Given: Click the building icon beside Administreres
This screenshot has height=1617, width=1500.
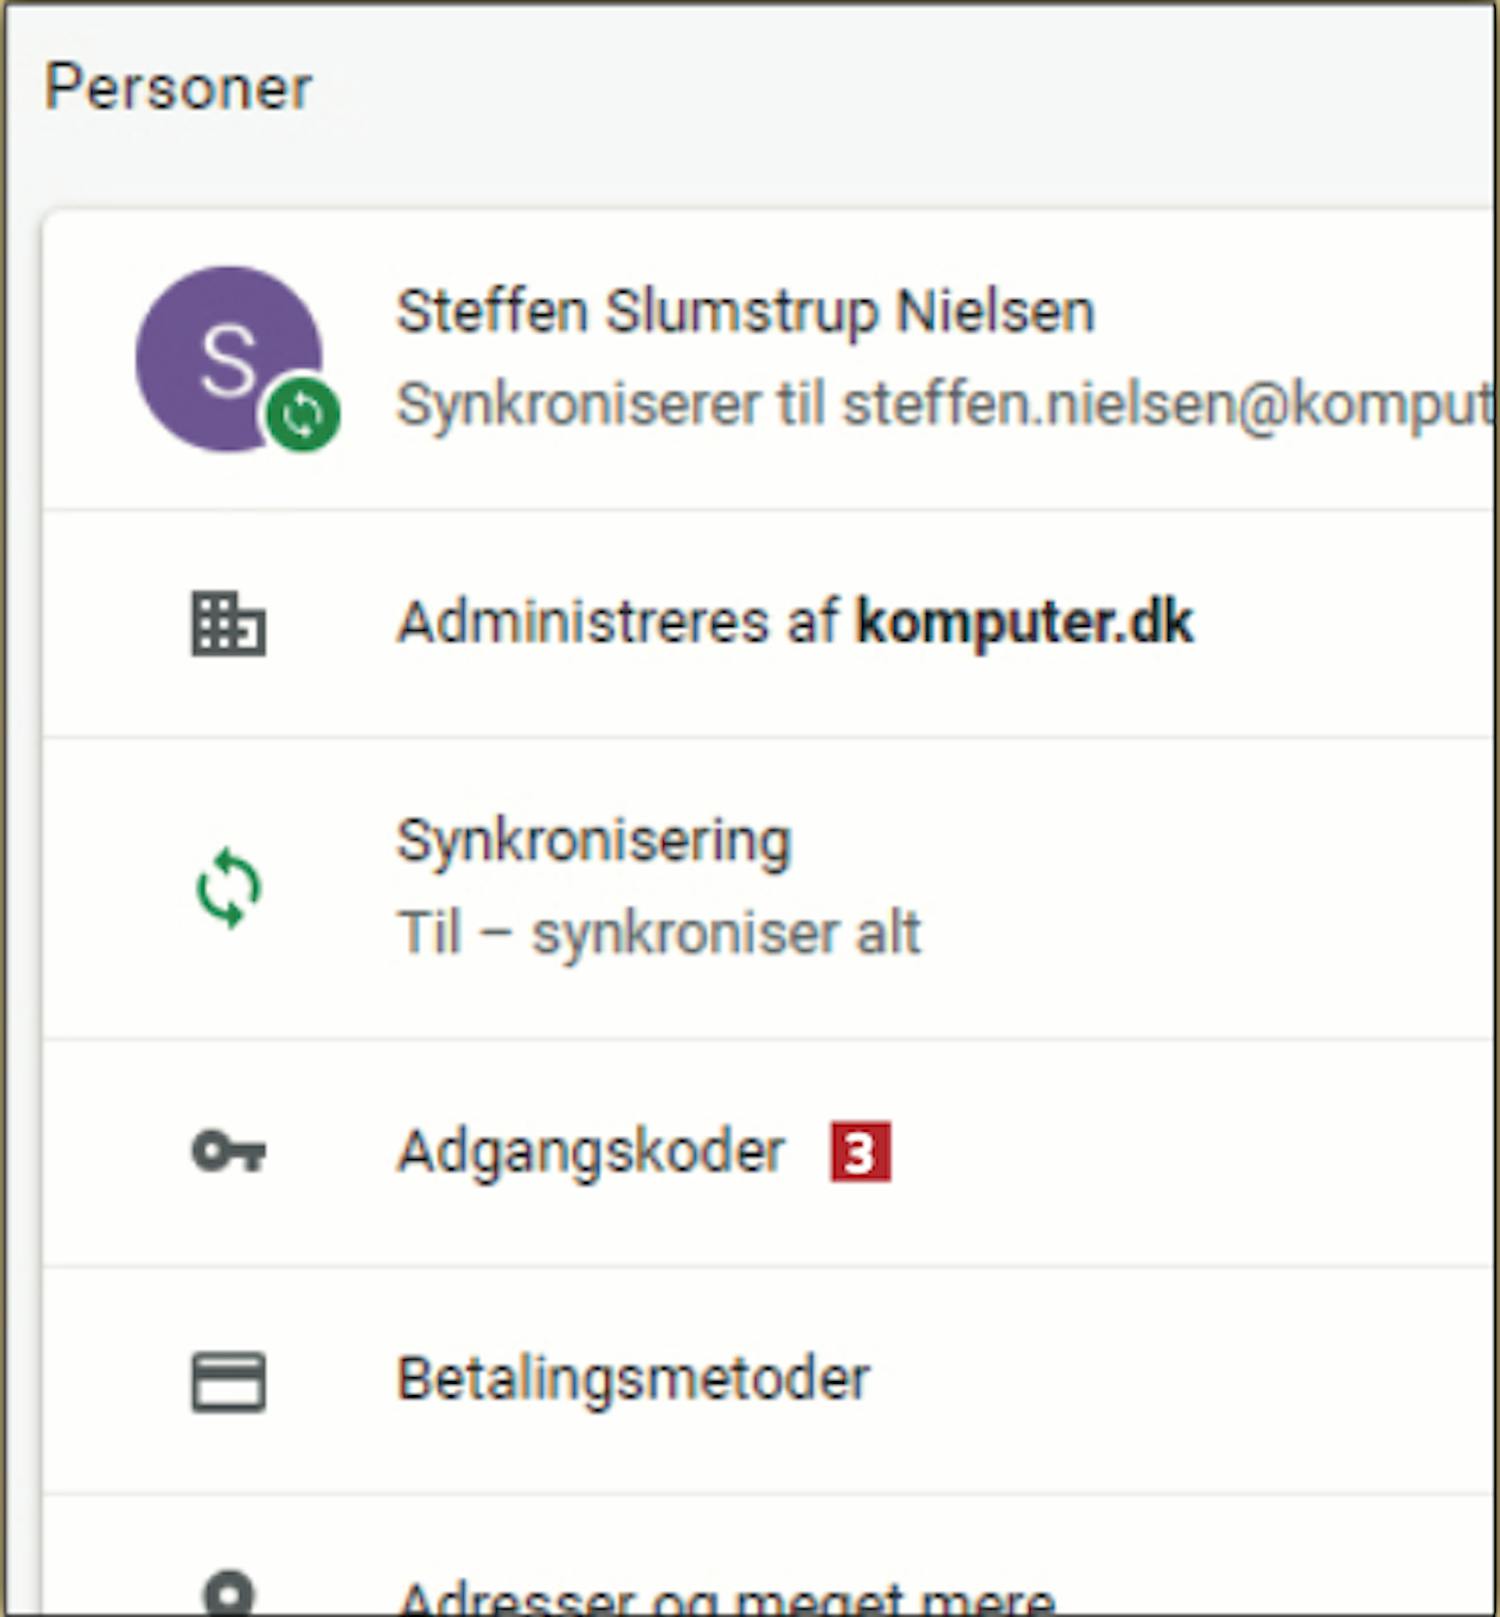Looking at the screenshot, I should point(228,623).
